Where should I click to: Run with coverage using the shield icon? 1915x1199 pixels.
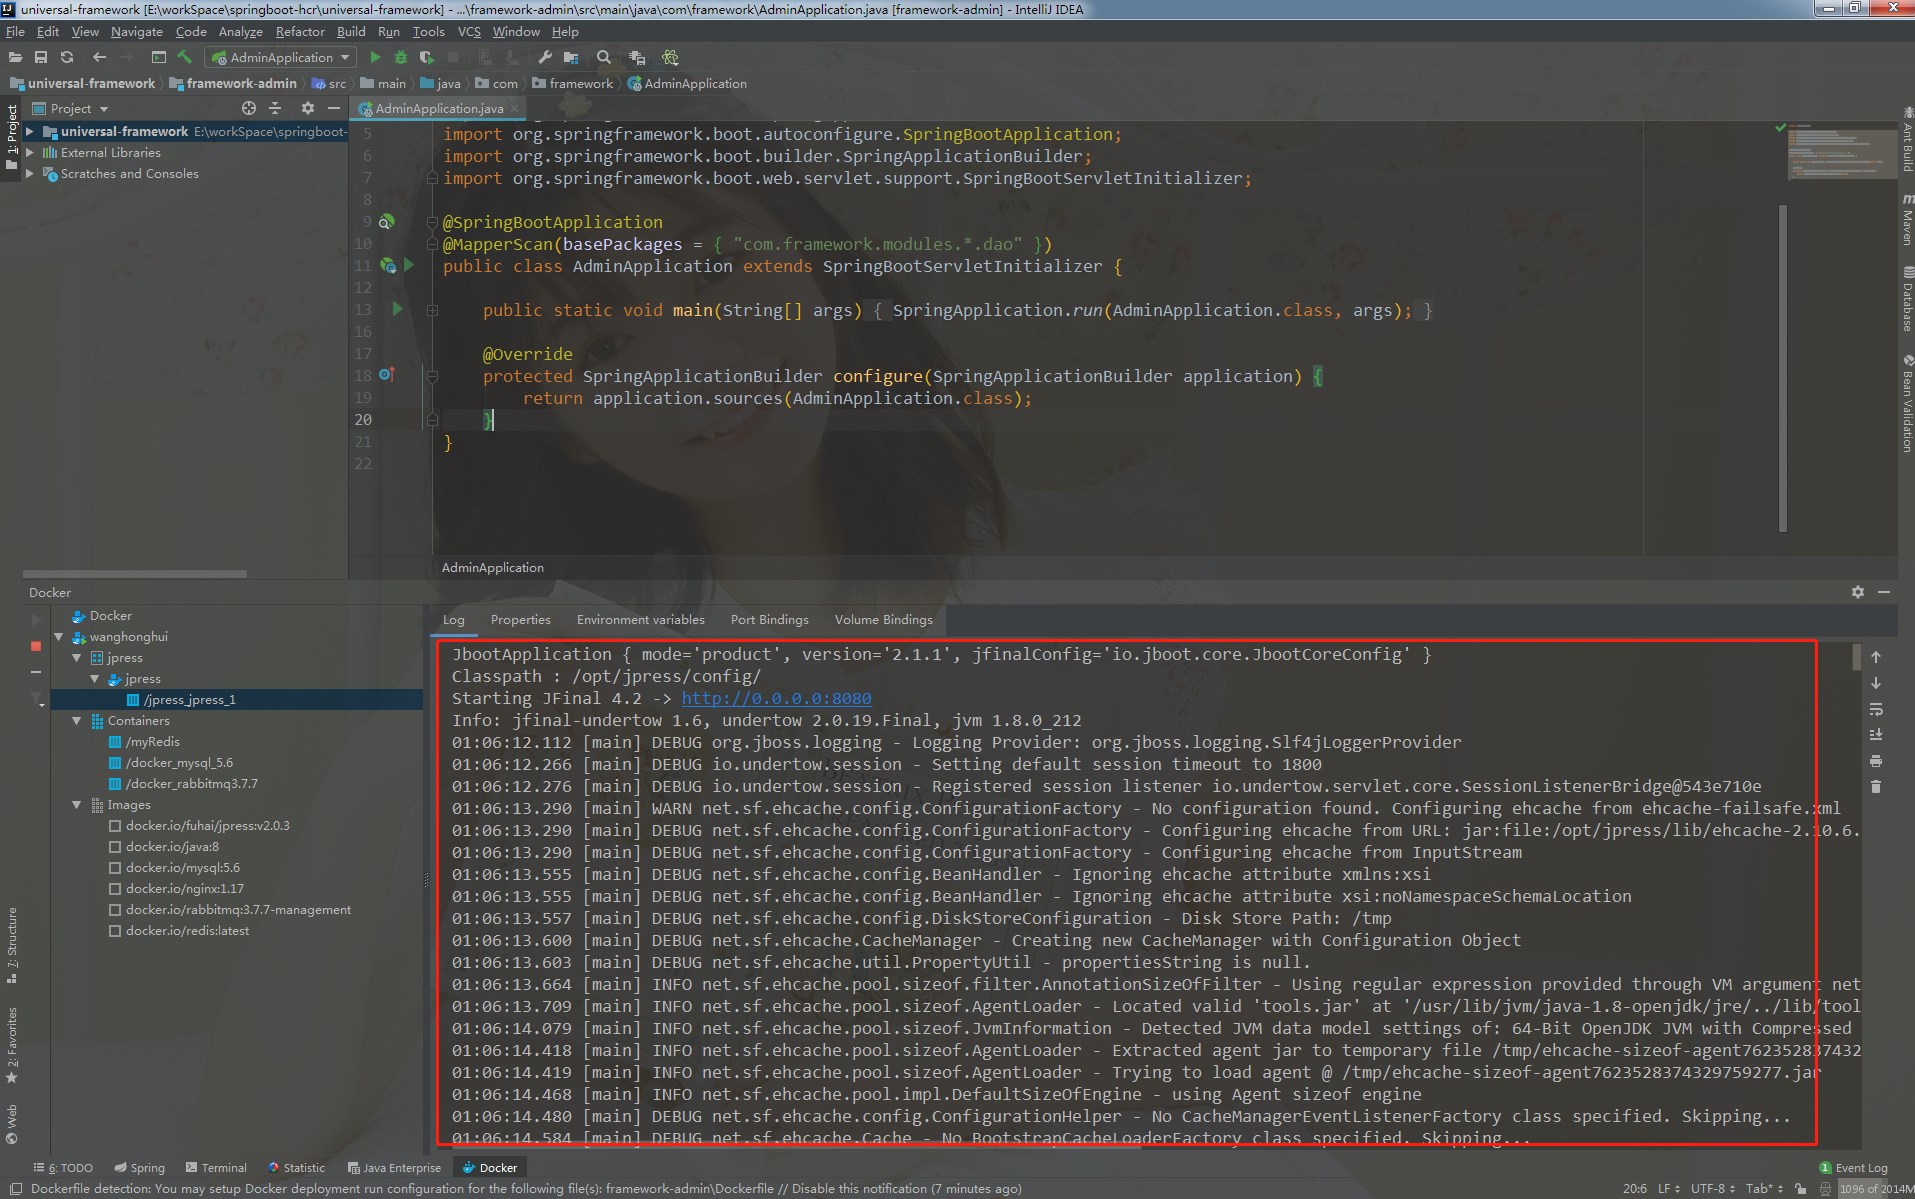[x=427, y=58]
